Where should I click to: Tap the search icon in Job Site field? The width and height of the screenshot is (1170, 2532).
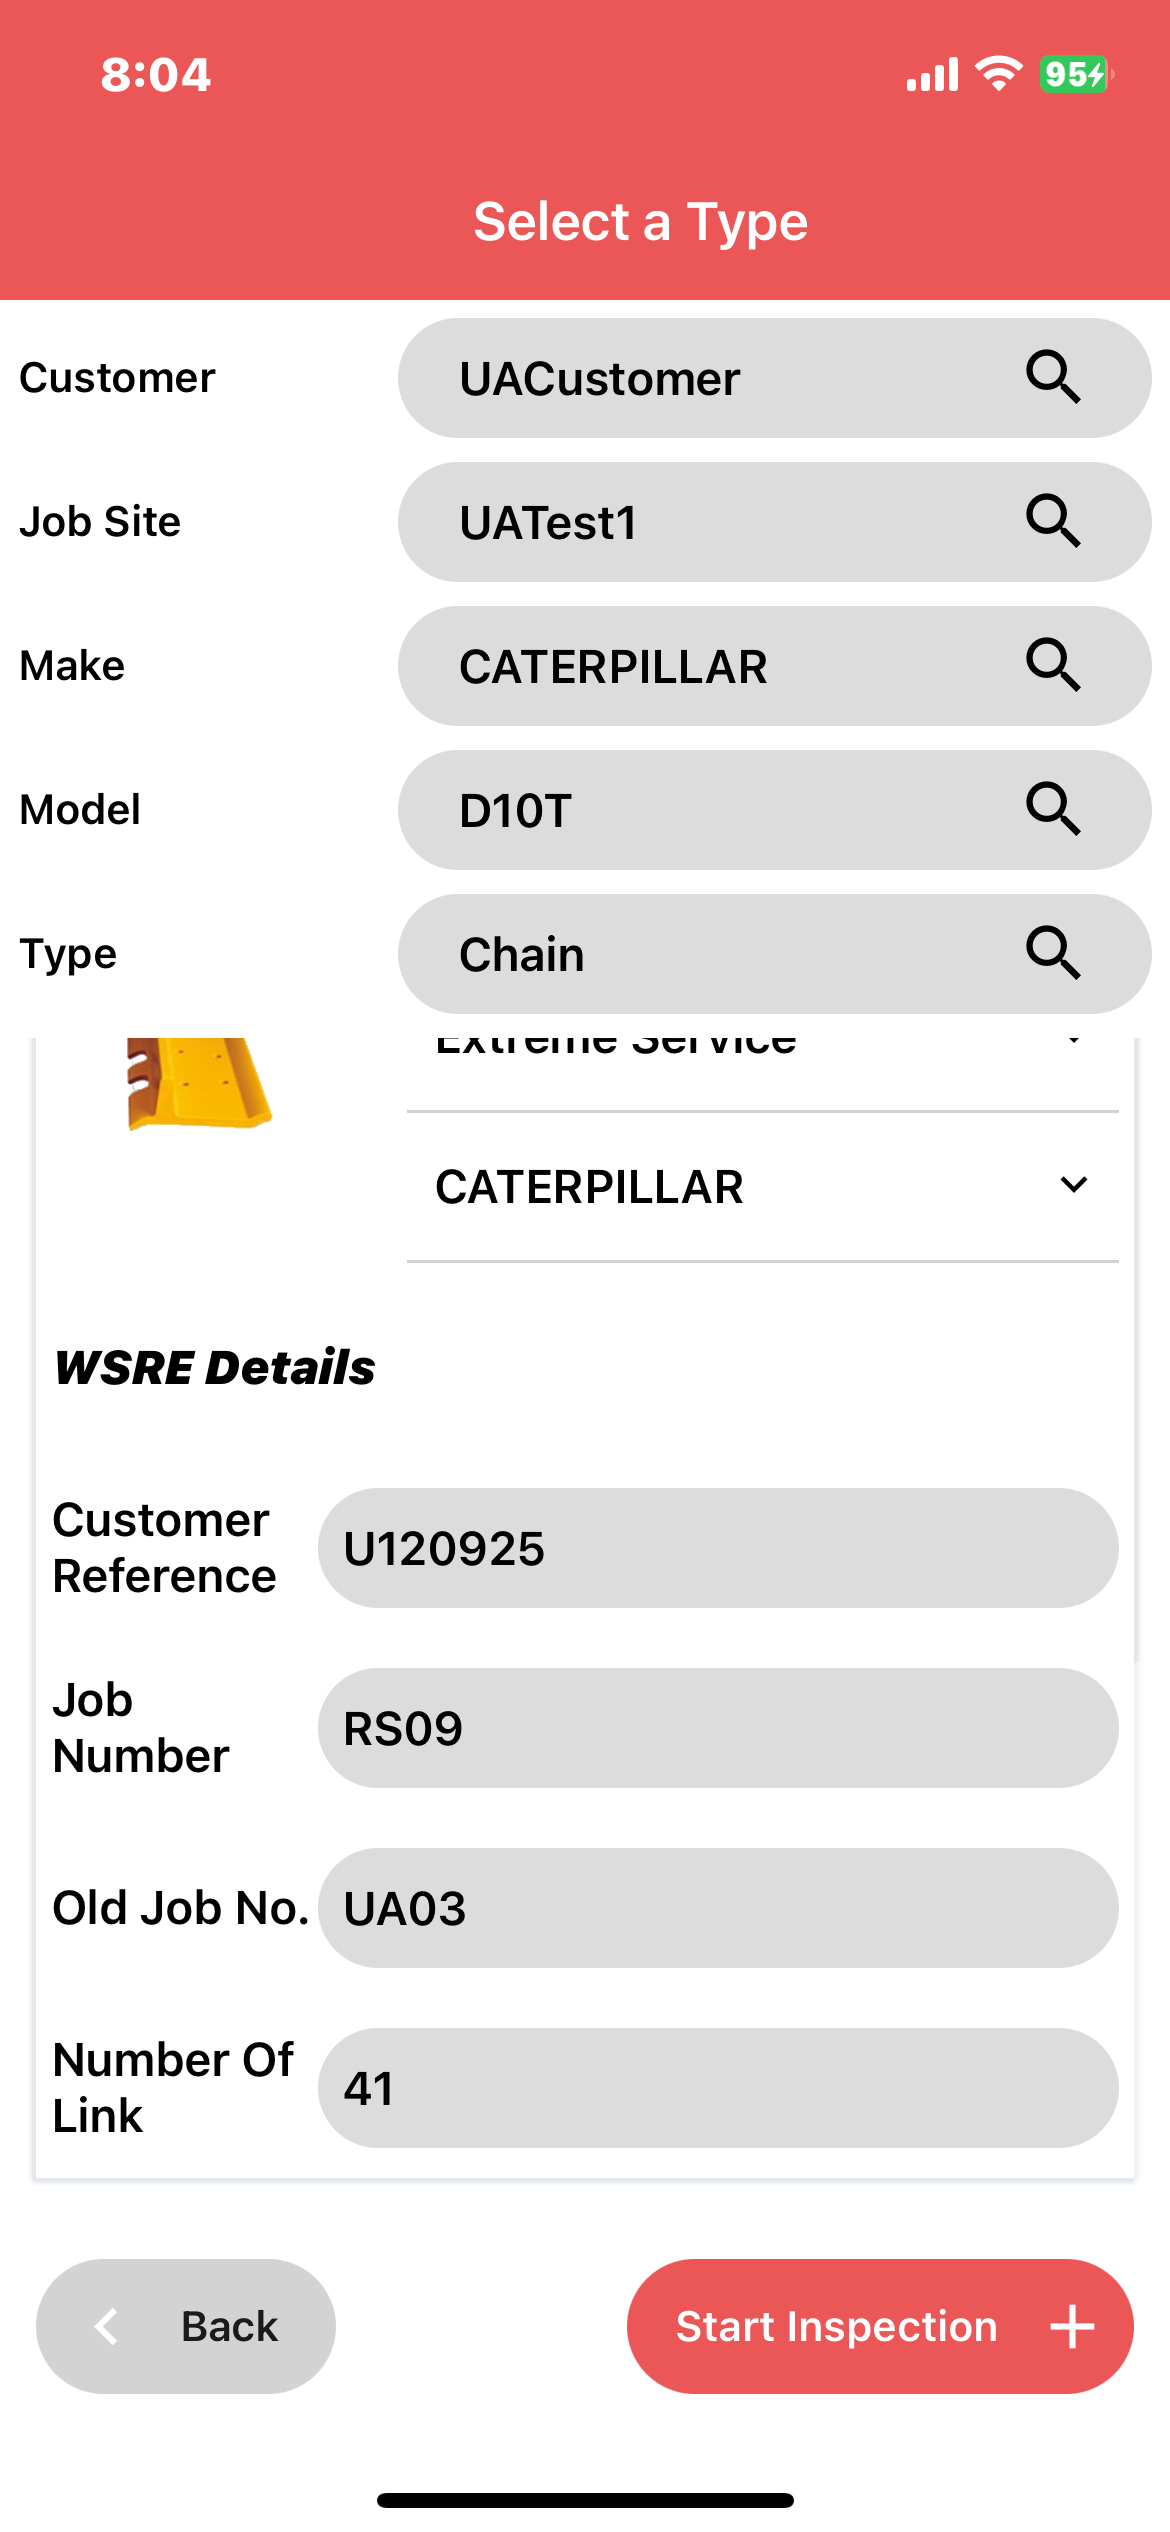(x=1053, y=521)
